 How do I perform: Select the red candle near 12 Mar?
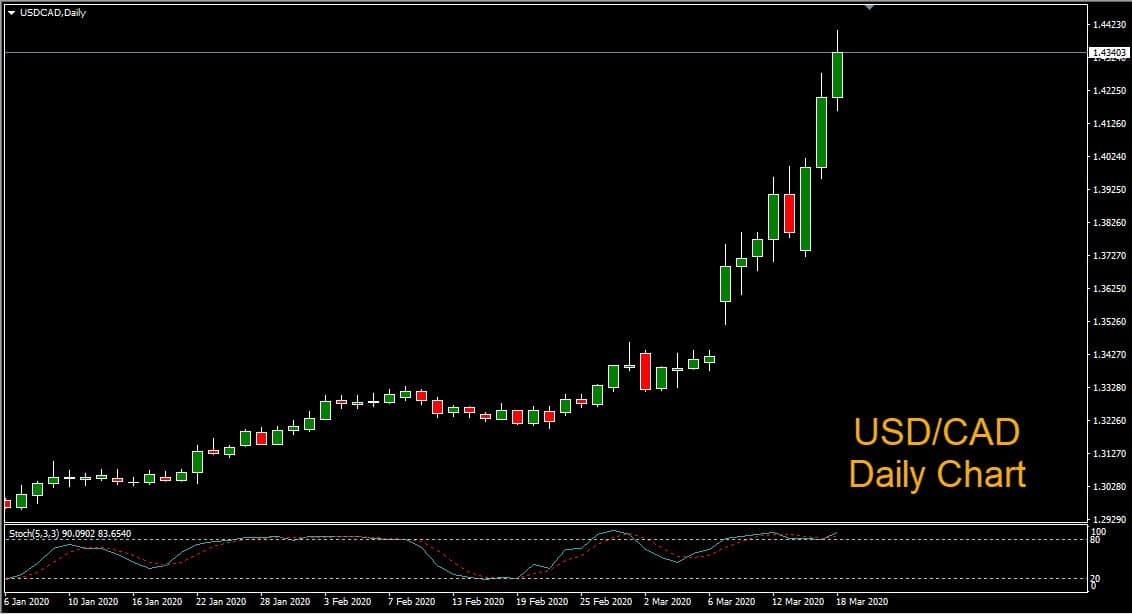coord(789,213)
